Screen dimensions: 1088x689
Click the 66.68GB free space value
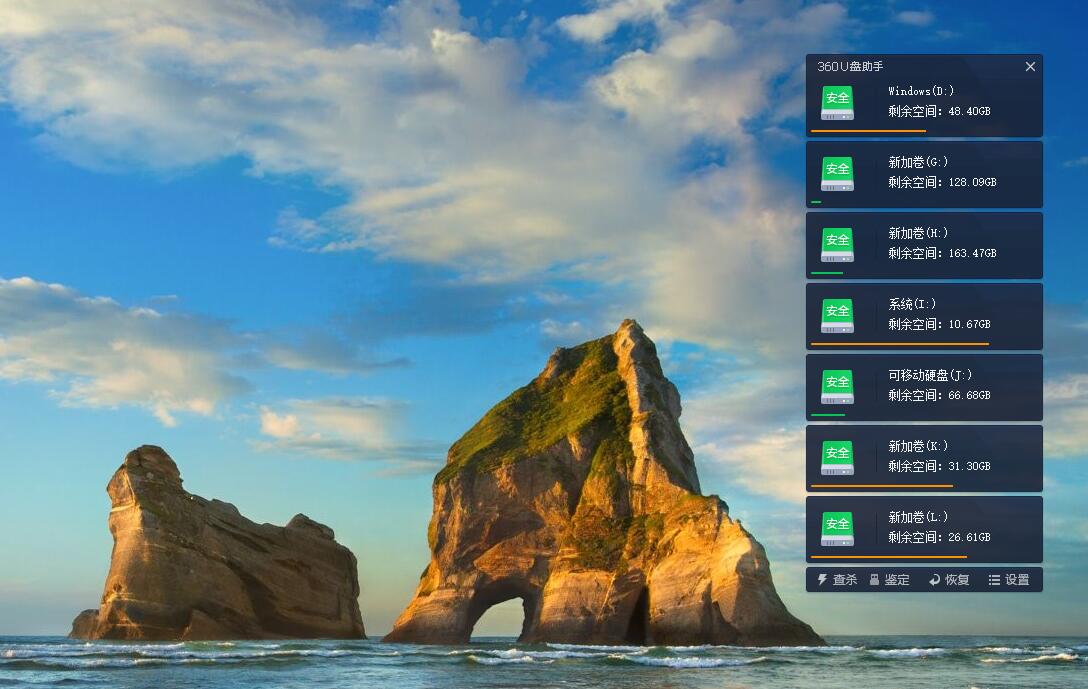click(x=969, y=395)
